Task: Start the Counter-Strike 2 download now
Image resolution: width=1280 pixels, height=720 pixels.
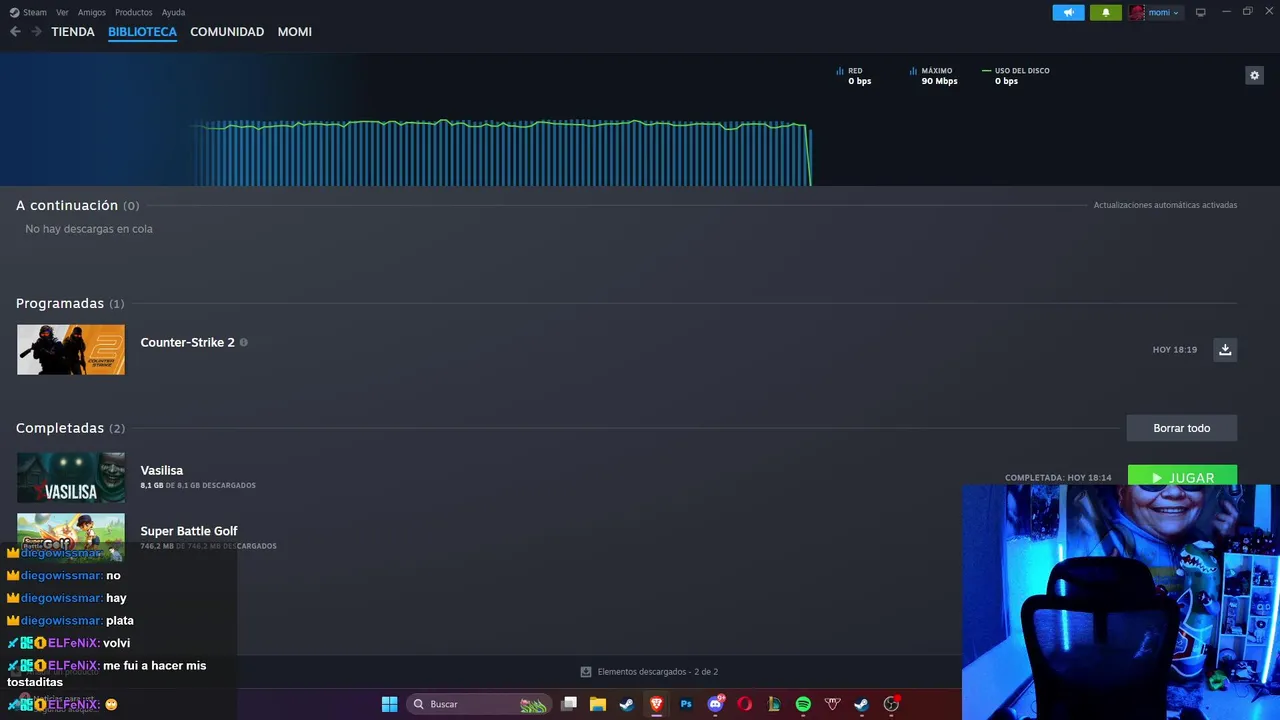Action: pos(1225,349)
